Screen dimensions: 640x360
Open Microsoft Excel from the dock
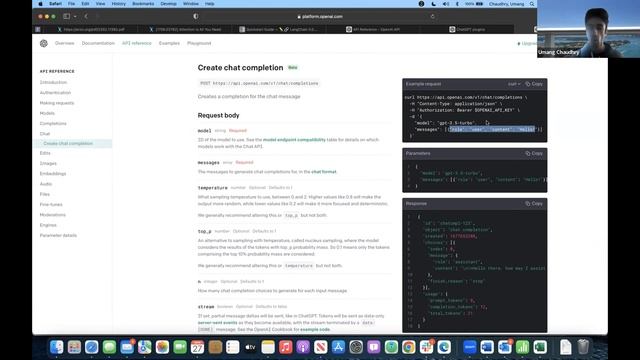(540, 347)
